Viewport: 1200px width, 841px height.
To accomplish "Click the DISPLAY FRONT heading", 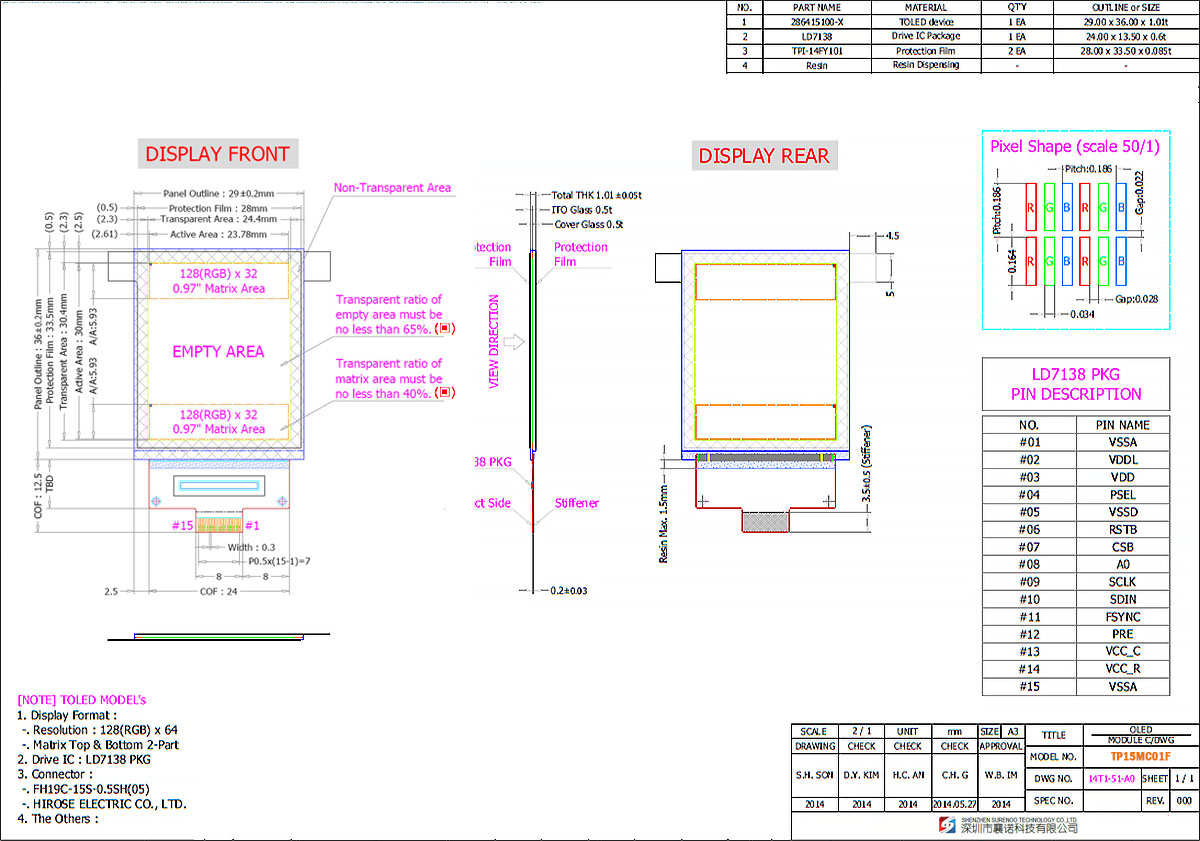I will 217,154.
